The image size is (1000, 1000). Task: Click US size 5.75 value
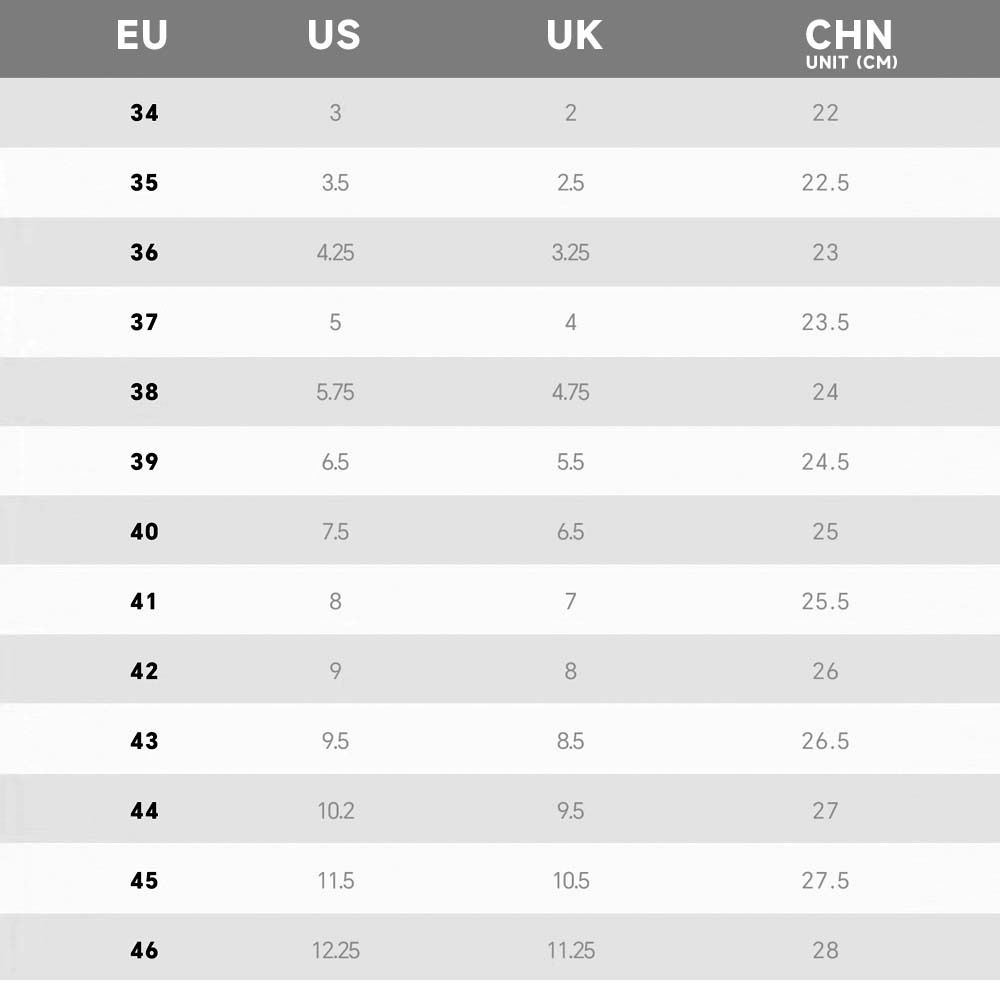[335, 392]
